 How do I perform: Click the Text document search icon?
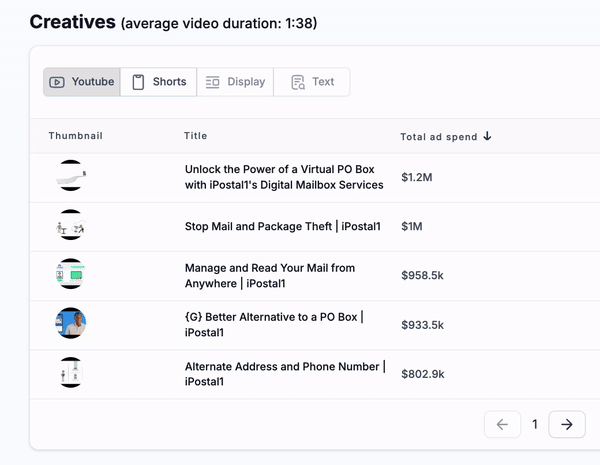[x=298, y=82]
